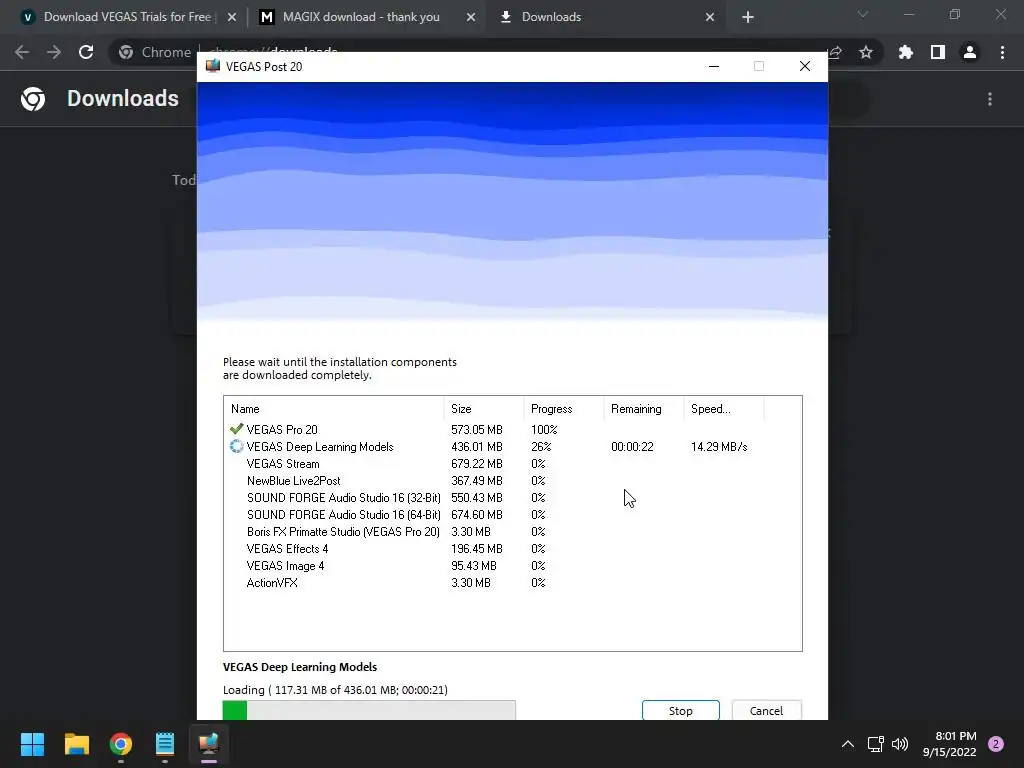Open File Explorer from taskbar
This screenshot has height=768, width=1024.
[x=76, y=744]
